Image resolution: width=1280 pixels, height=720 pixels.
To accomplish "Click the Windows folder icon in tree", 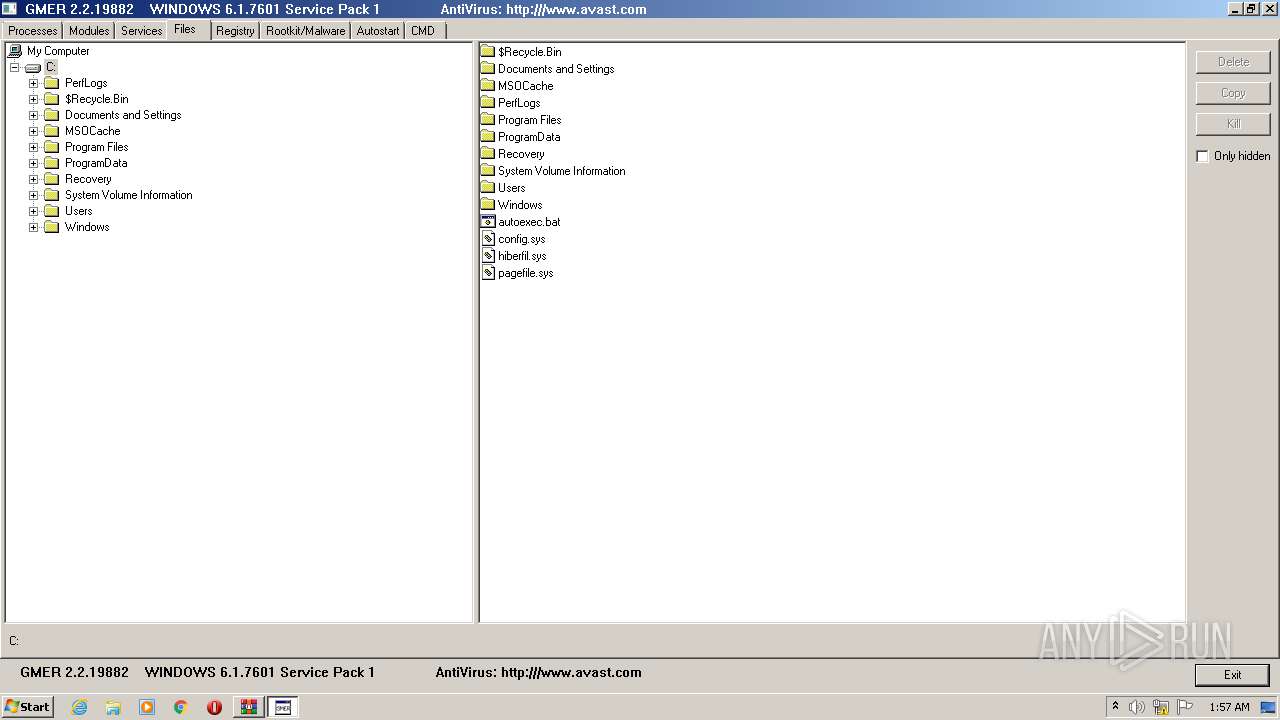I will tap(51, 227).
